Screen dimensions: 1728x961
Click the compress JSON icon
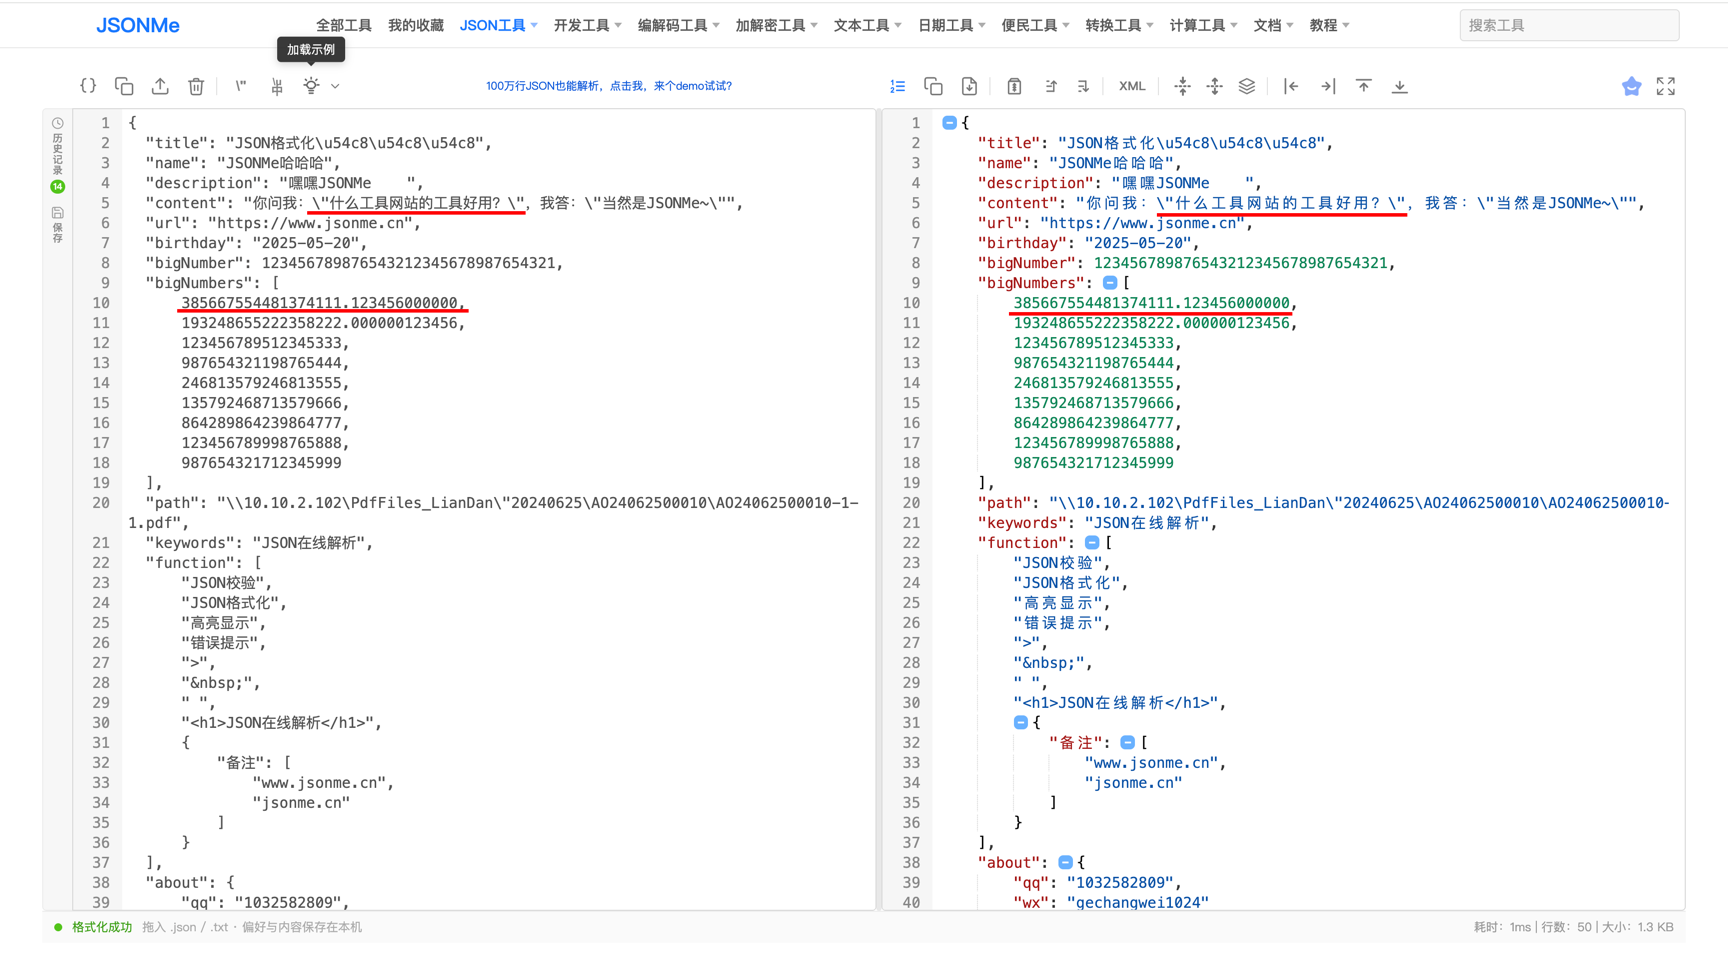tap(277, 86)
